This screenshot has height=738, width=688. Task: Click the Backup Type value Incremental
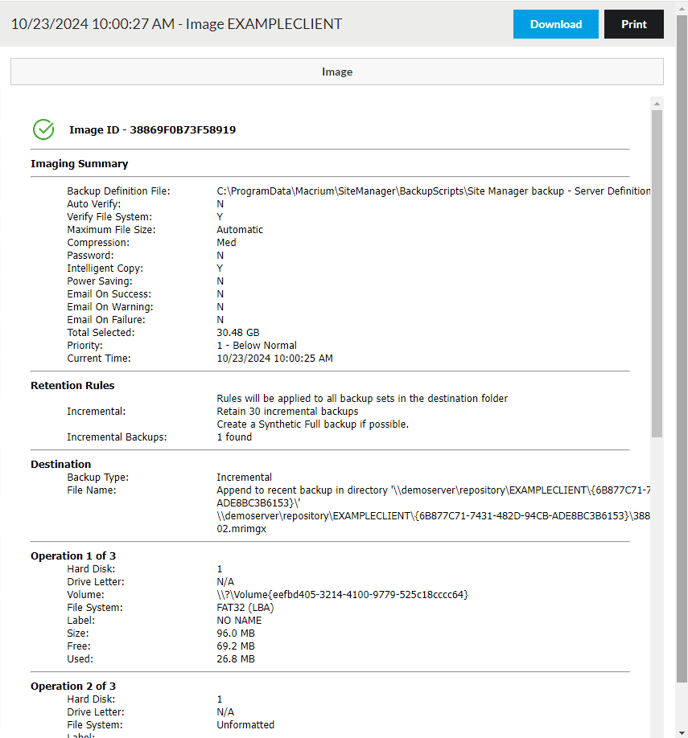(x=244, y=477)
